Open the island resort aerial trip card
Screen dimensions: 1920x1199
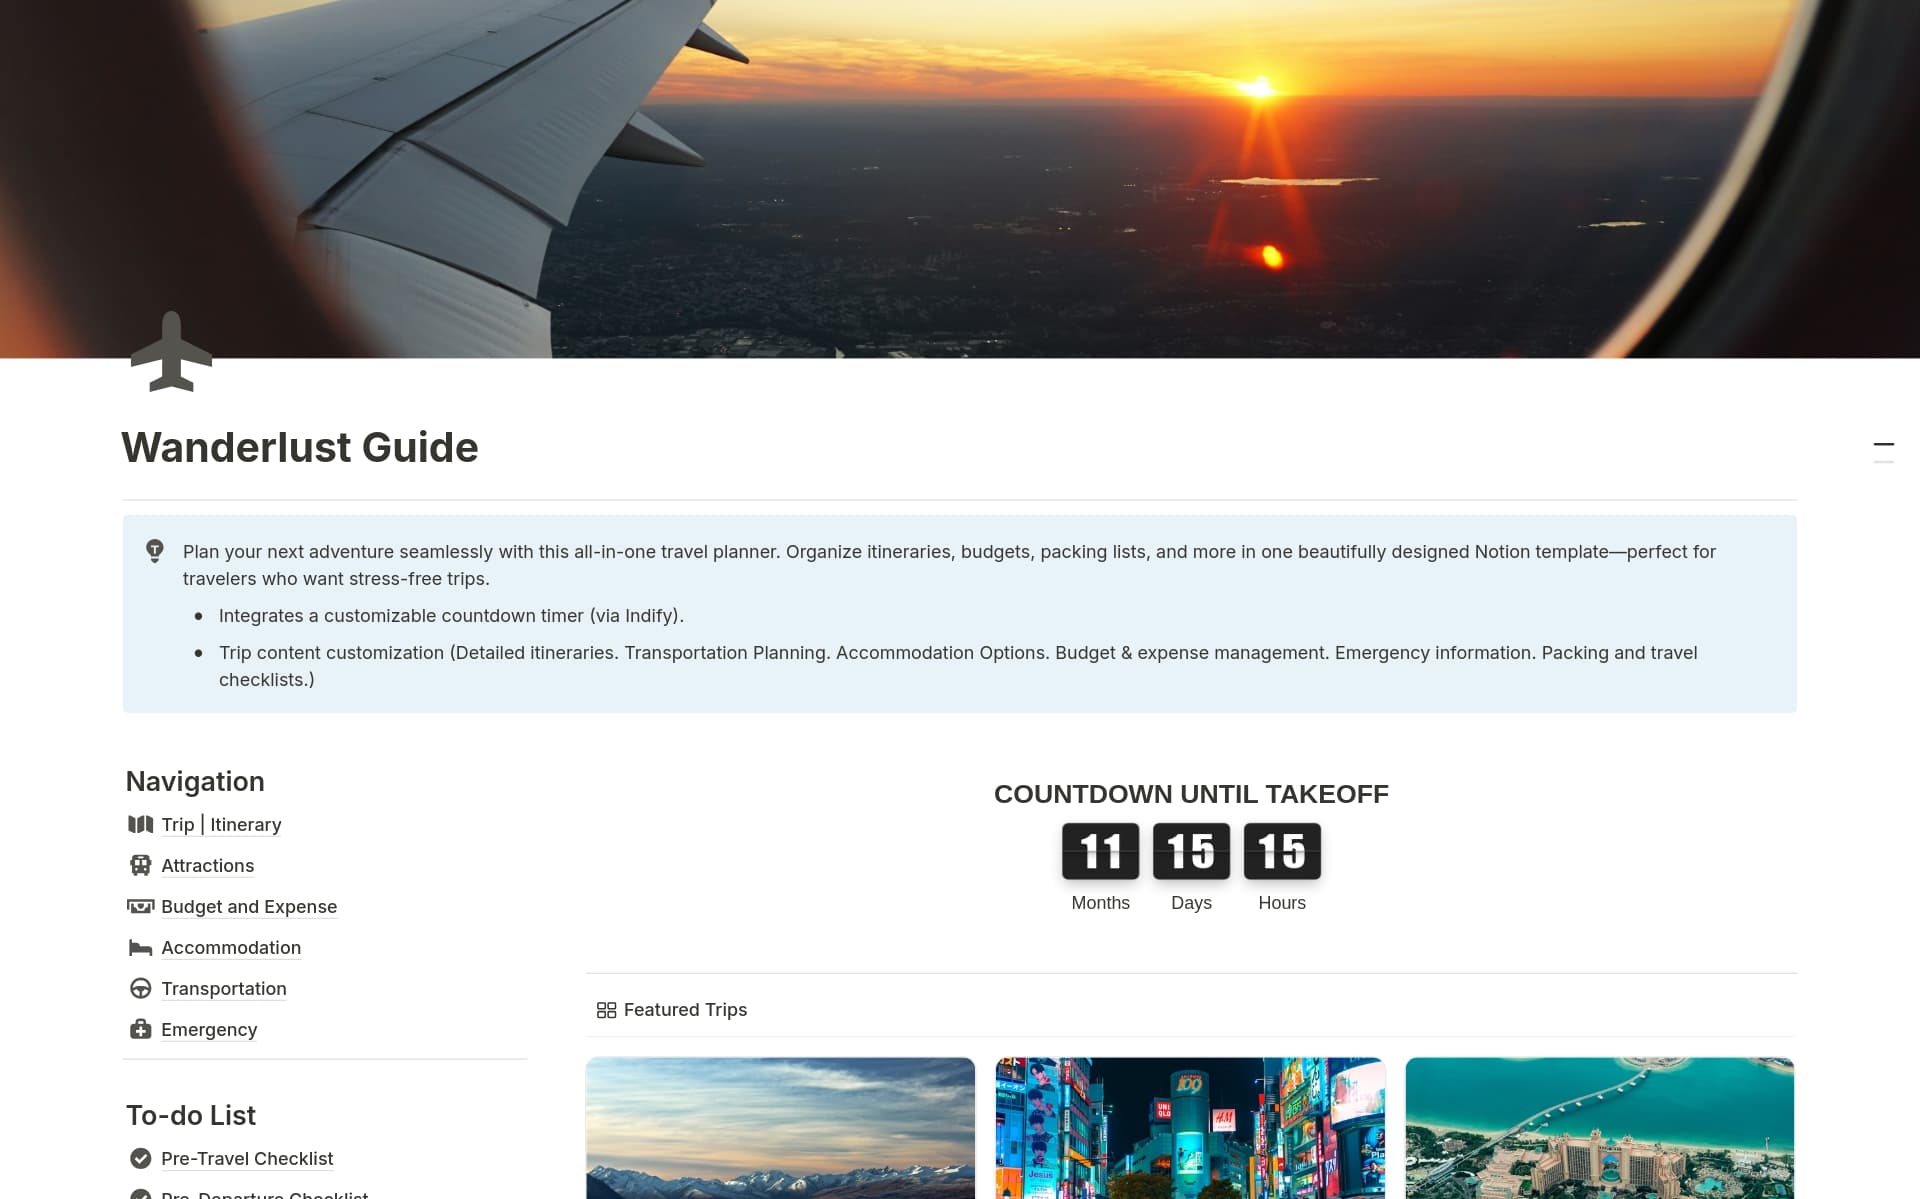pyautogui.click(x=1599, y=1128)
